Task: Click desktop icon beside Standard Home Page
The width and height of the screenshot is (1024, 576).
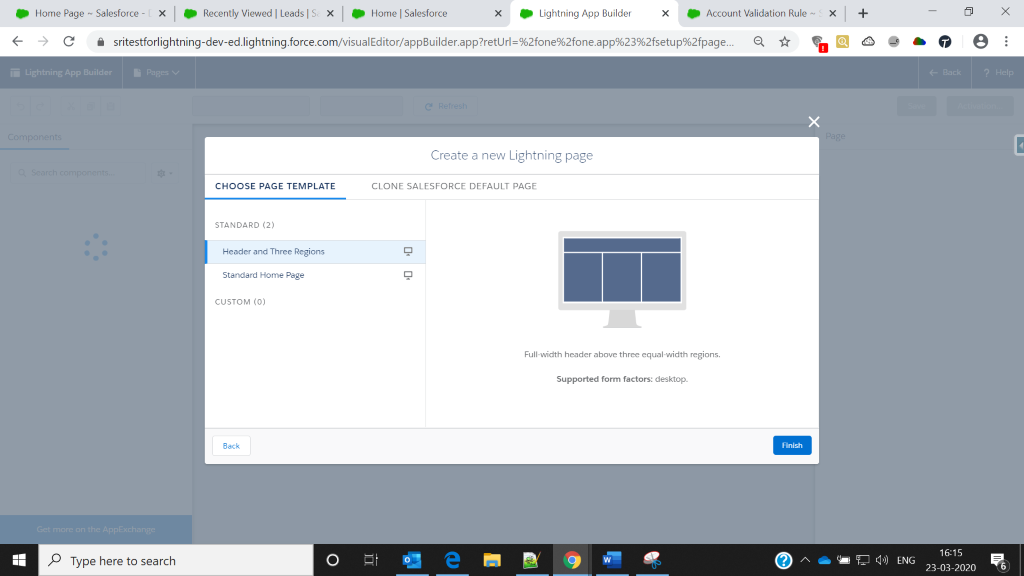Action: (407, 275)
